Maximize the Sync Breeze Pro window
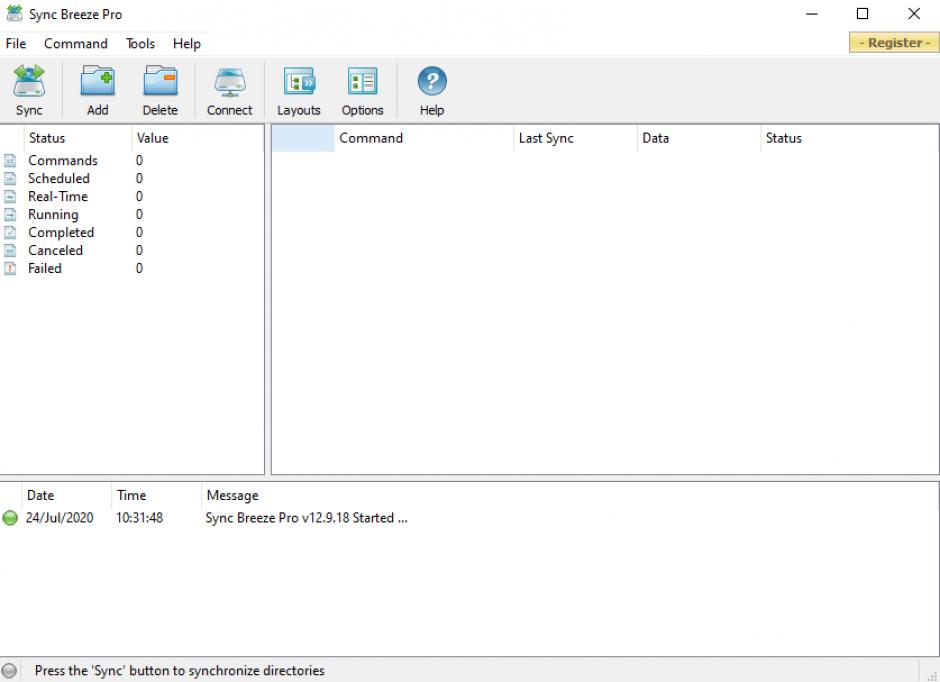The width and height of the screenshot is (940, 682). click(862, 14)
